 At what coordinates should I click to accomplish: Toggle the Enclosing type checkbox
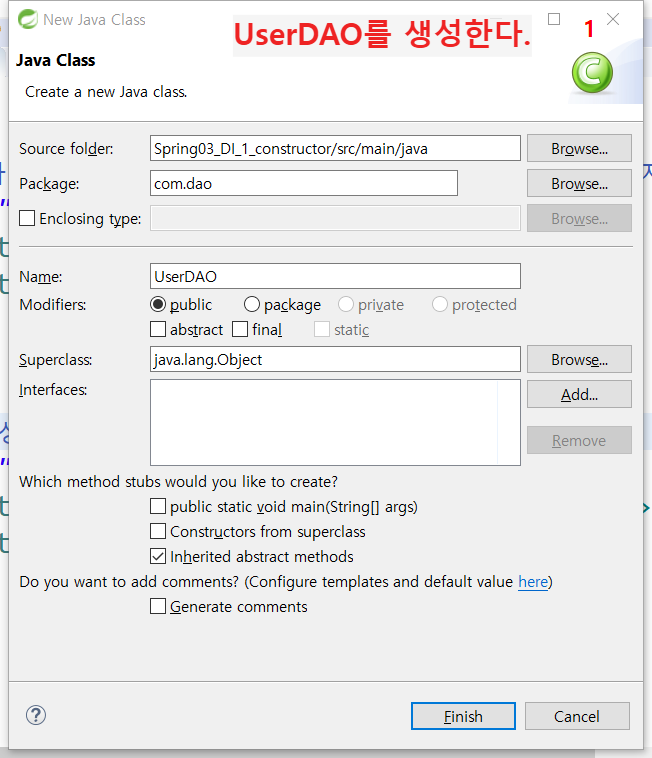pyautogui.click(x=27, y=218)
